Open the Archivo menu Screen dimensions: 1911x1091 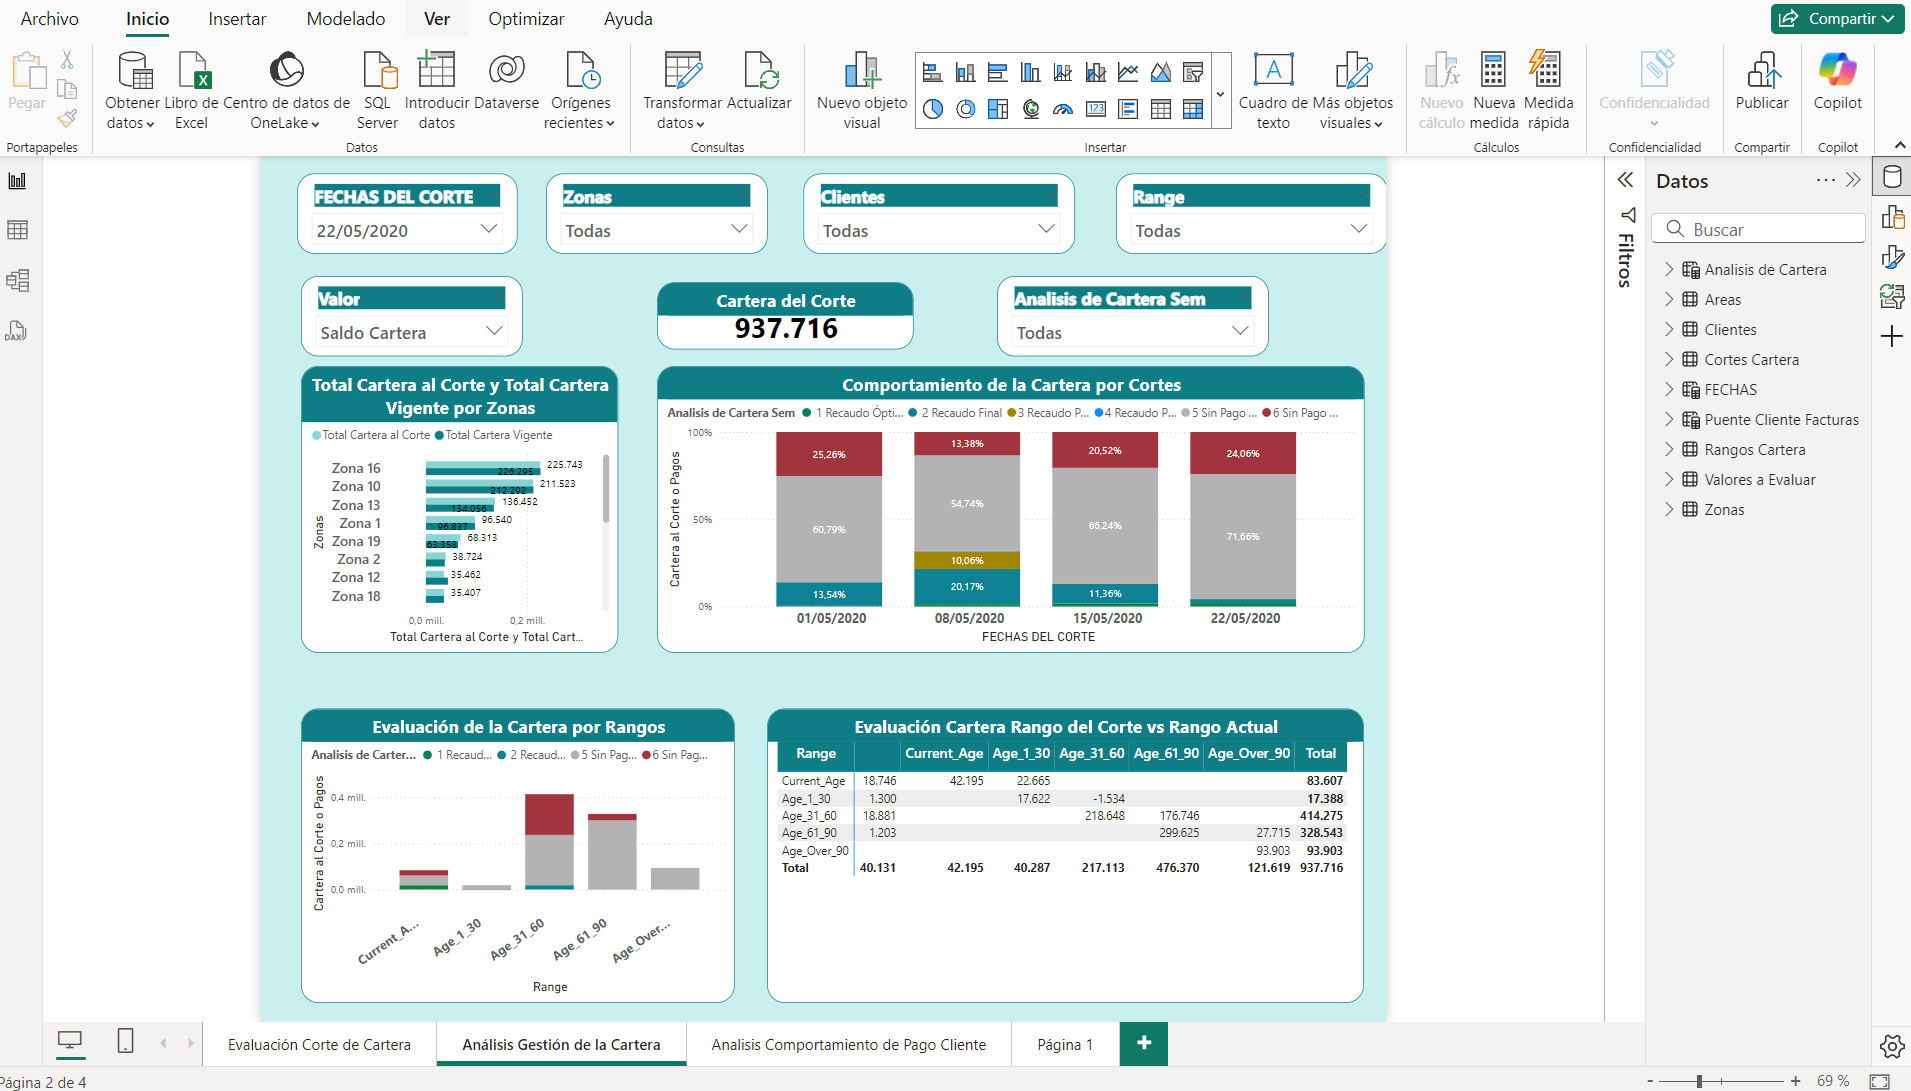(49, 19)
